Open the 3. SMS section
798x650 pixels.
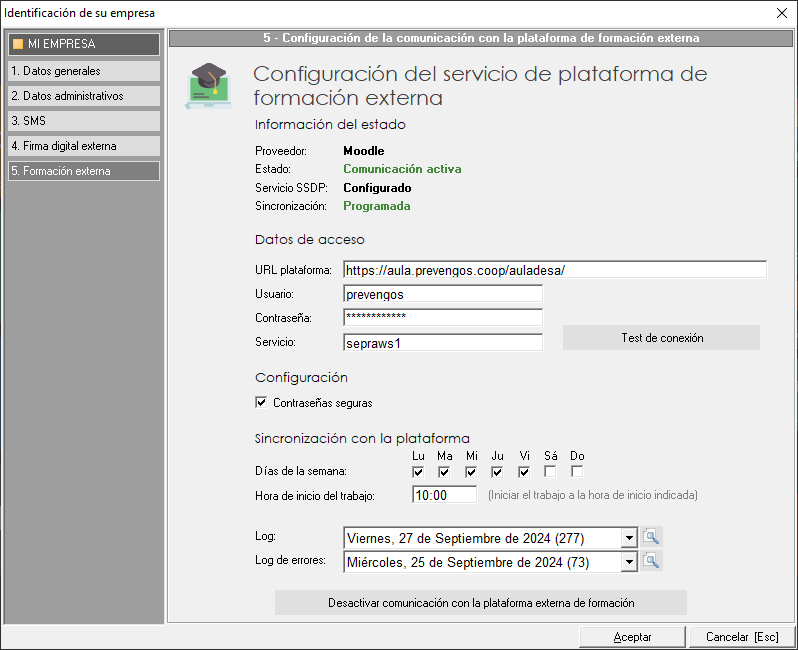point(82,121)
